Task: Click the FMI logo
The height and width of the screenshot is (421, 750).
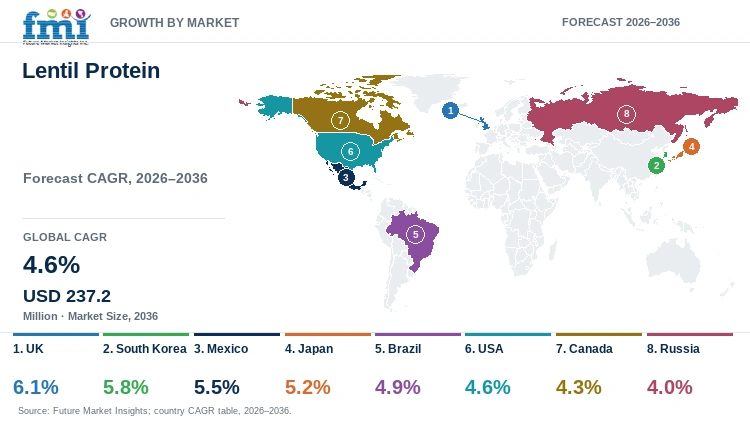Action: coord(56,27)
